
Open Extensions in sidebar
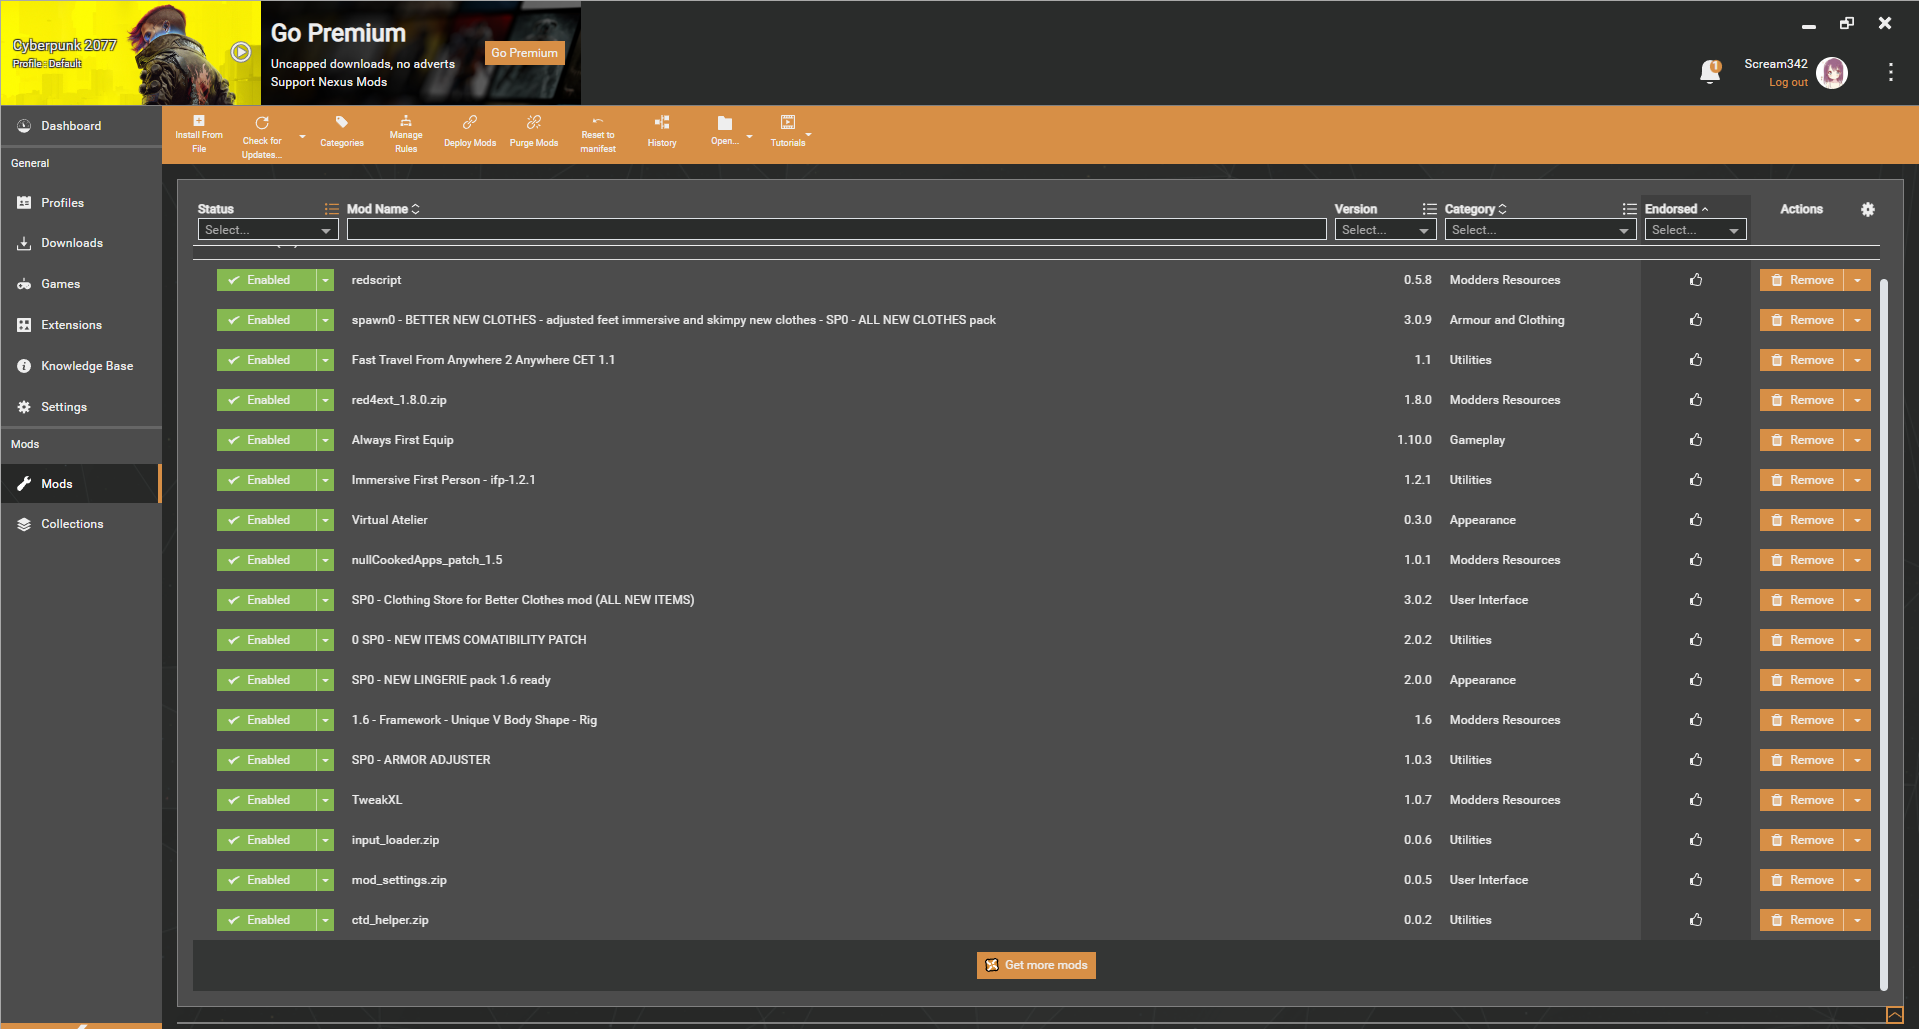point(81,325)
